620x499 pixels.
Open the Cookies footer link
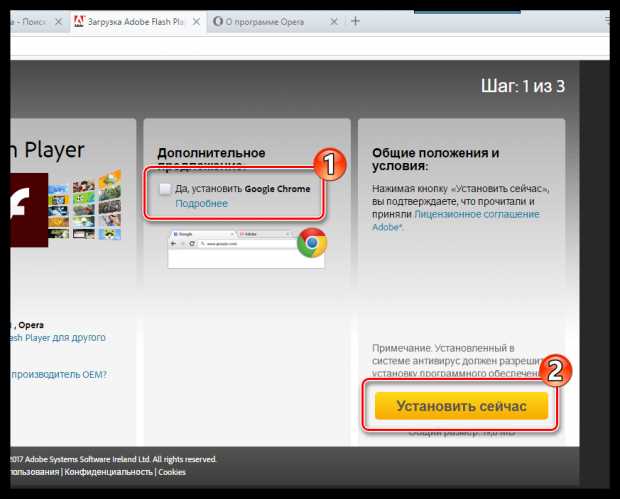coord(172,472)
